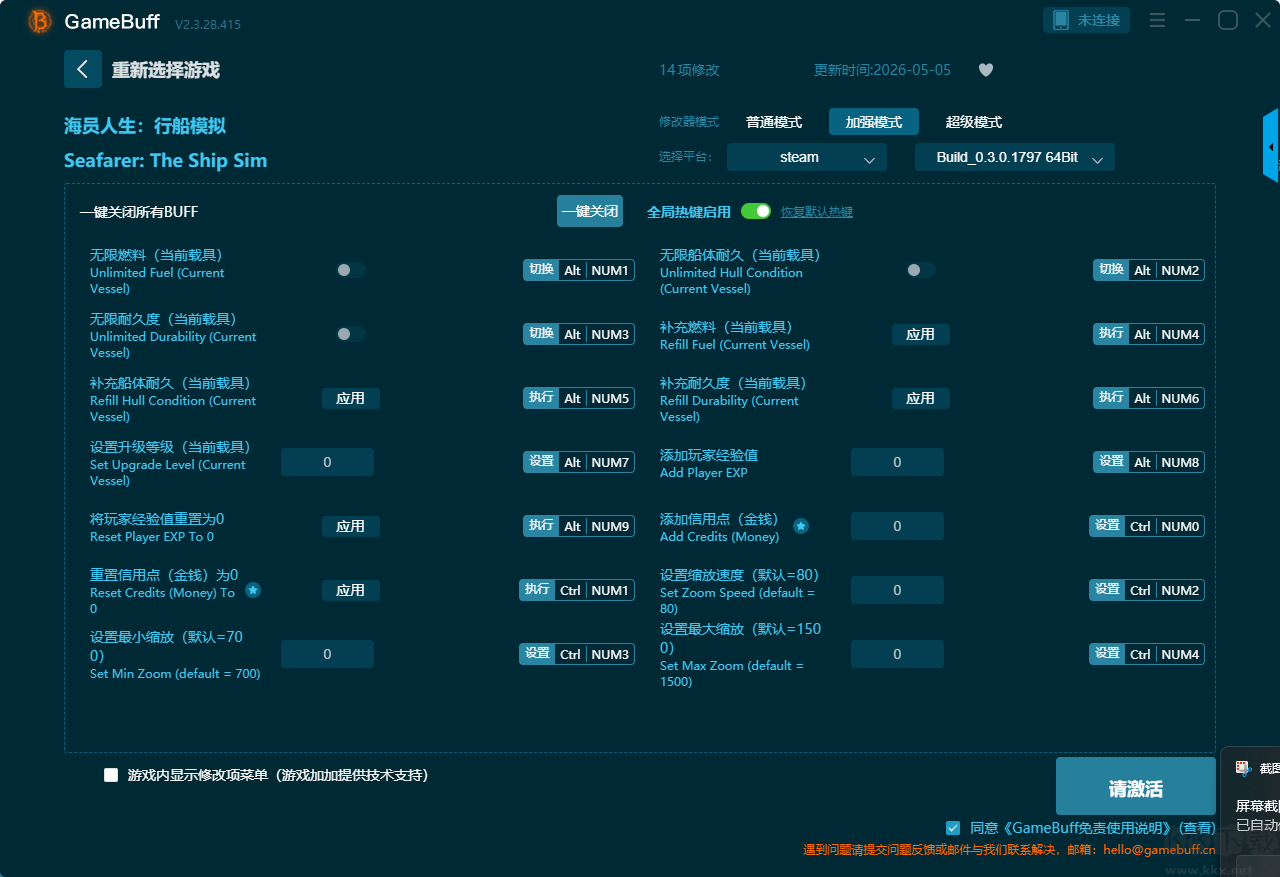1280x877 pixels.
Task: Click the Ctrl NUM2 hotkey for Zoom Speed
Action: [1147, 590]
